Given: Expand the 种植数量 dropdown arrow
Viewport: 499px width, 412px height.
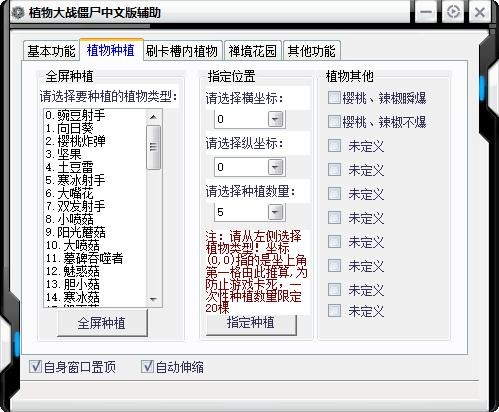Looking at the screenshot, I should 276,212.
